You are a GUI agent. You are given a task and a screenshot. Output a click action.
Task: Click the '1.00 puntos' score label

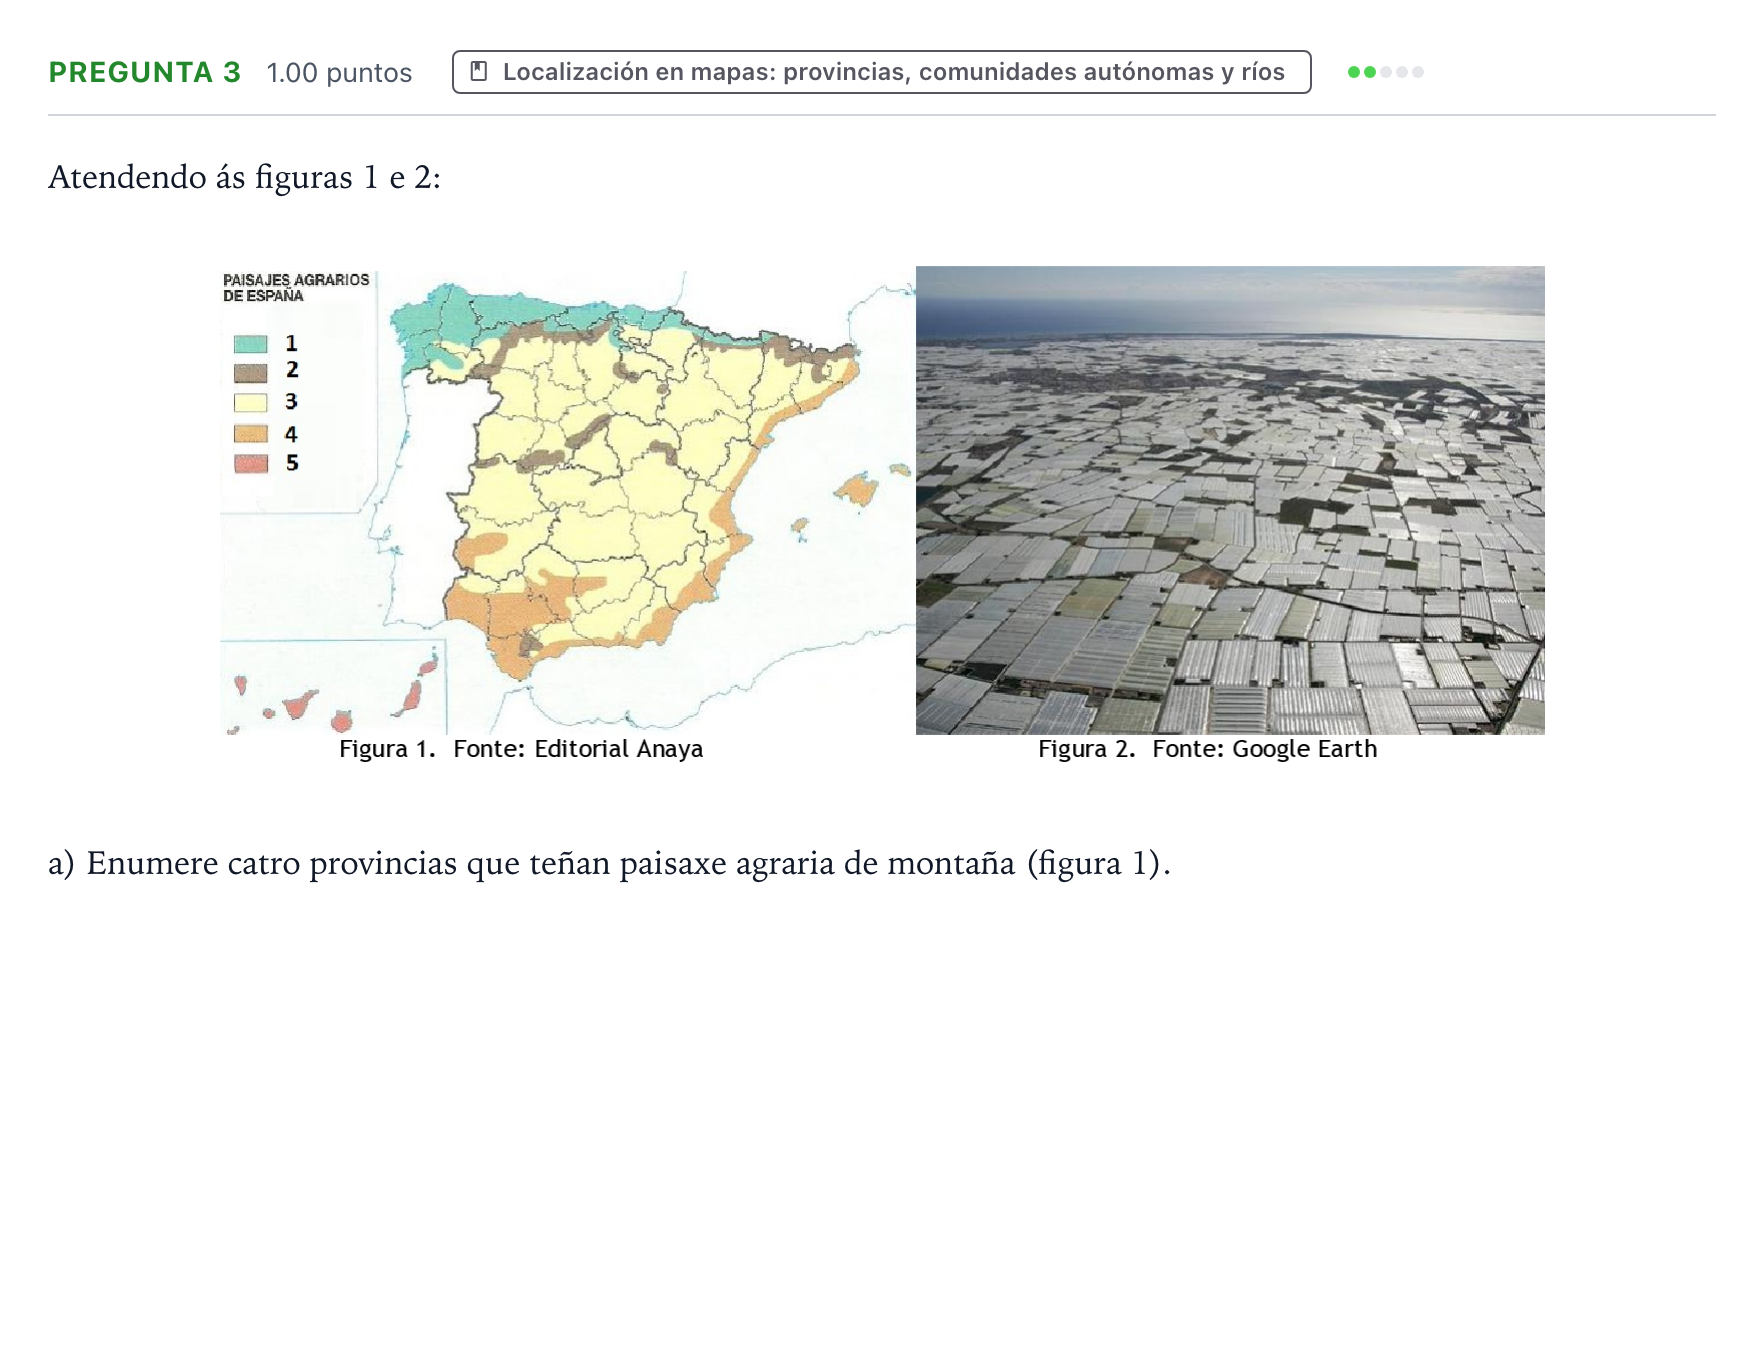coord(339,73)
